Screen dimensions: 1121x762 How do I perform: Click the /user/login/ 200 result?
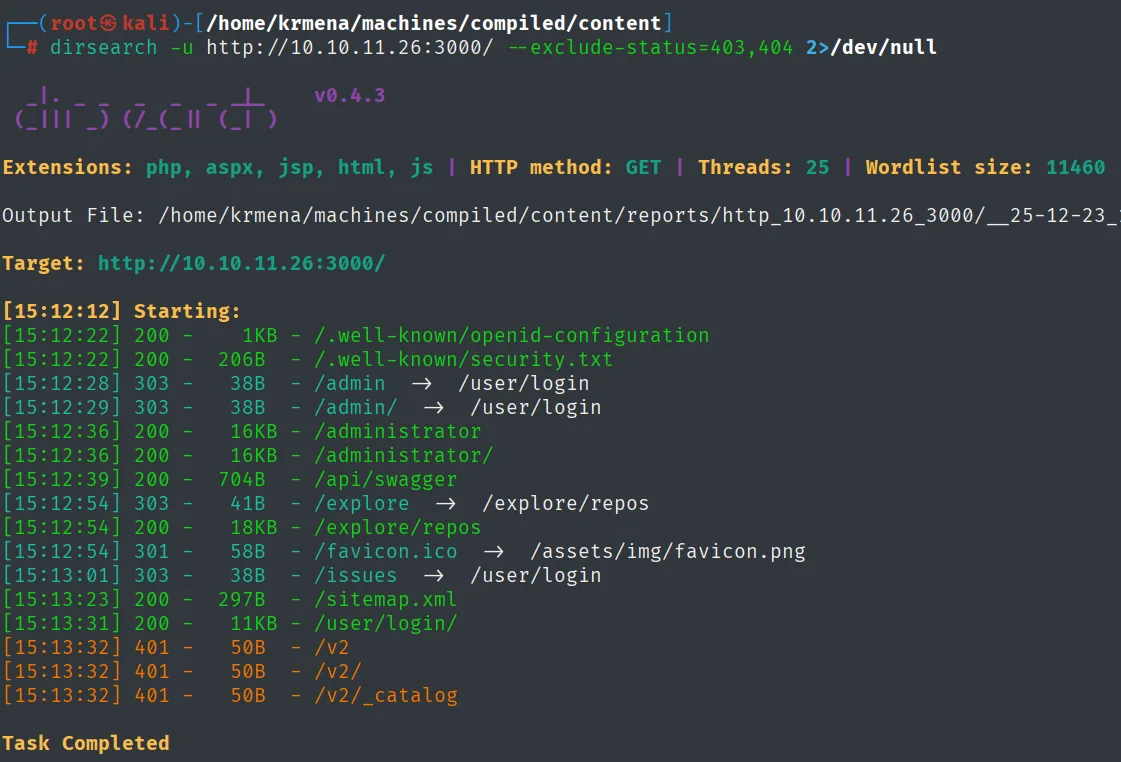click(x=385, y=623)
